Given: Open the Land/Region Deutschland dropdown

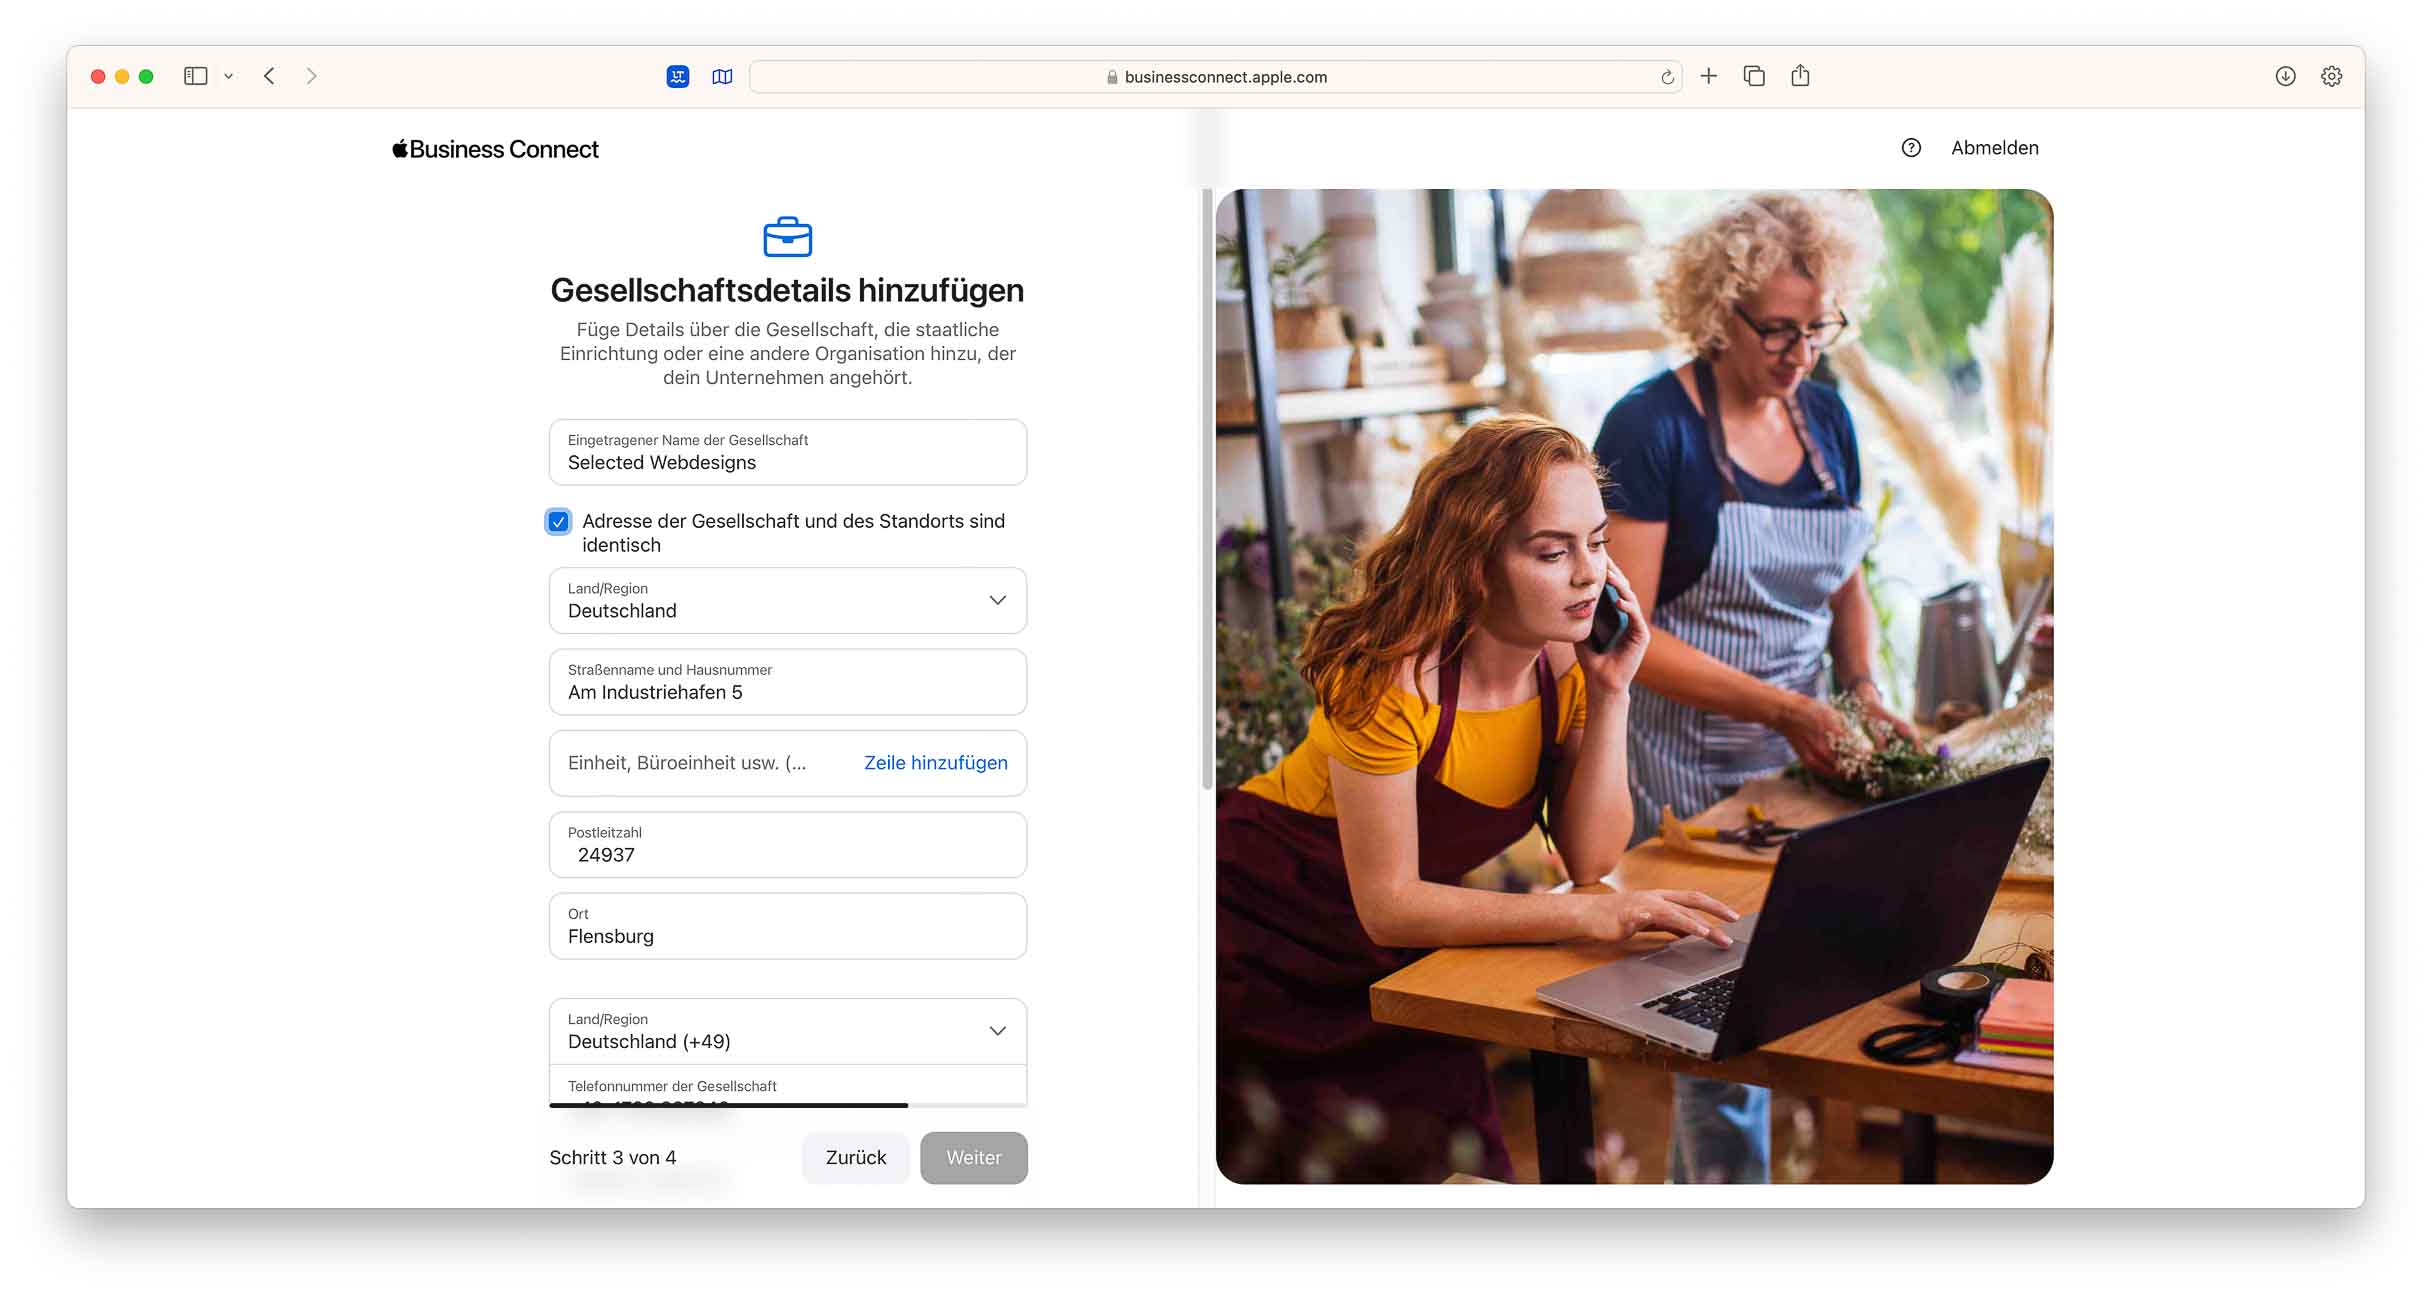Looking at the screenshot, I should pyautogui.click(x=788, y=600).
